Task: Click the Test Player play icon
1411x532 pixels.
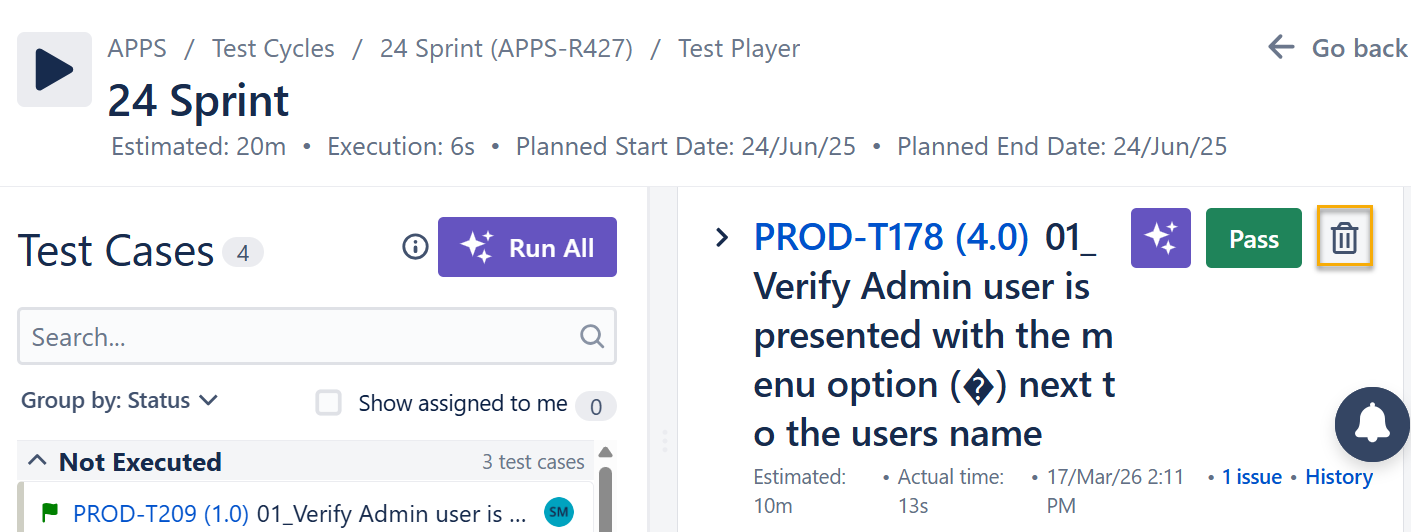Action: point(54,69)
